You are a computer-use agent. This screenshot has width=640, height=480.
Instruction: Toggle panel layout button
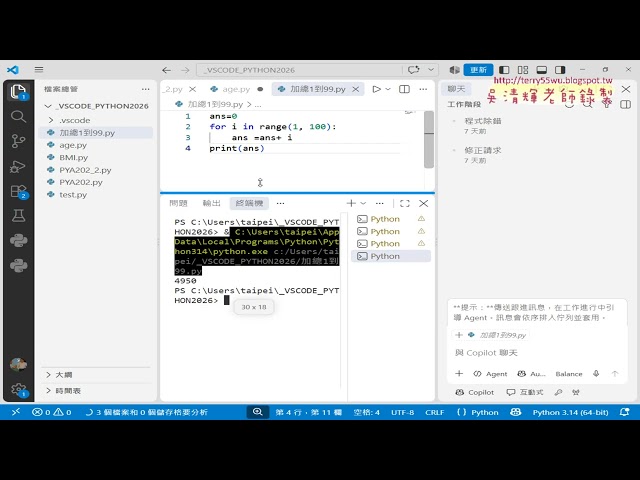(x=542, y=70)
